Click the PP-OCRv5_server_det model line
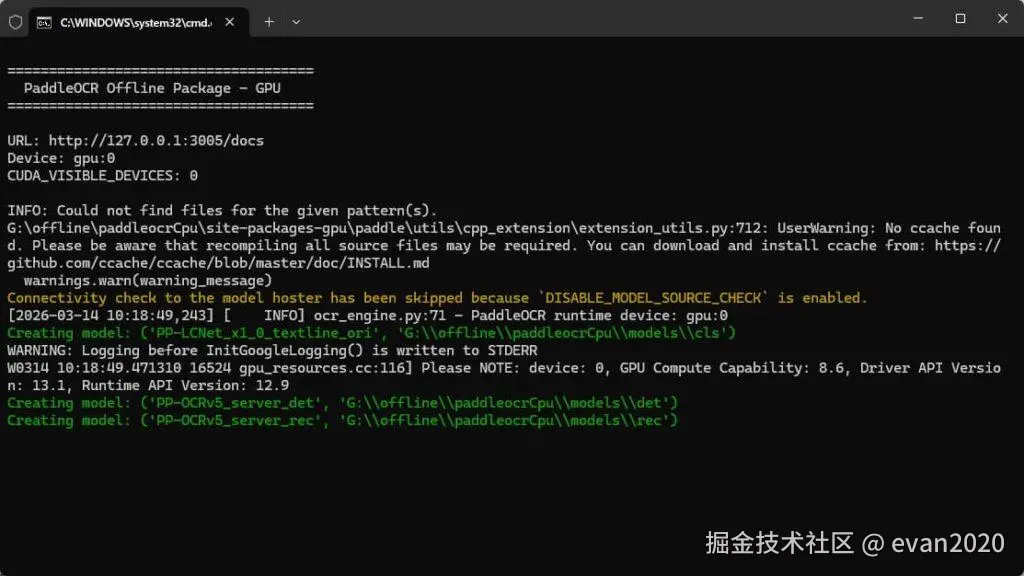1024x576 pixels. [x=343, y=403]
